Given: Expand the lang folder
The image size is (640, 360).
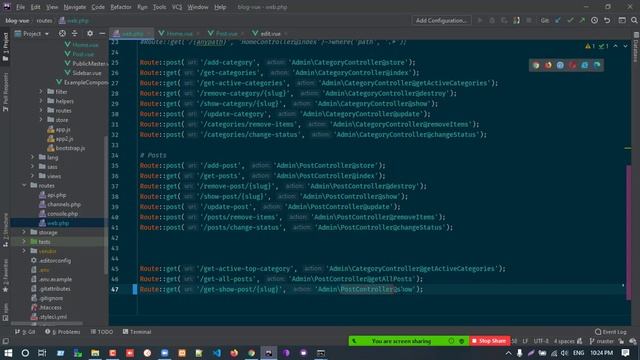Looking at the screenshot, I should tap(33, 157).
